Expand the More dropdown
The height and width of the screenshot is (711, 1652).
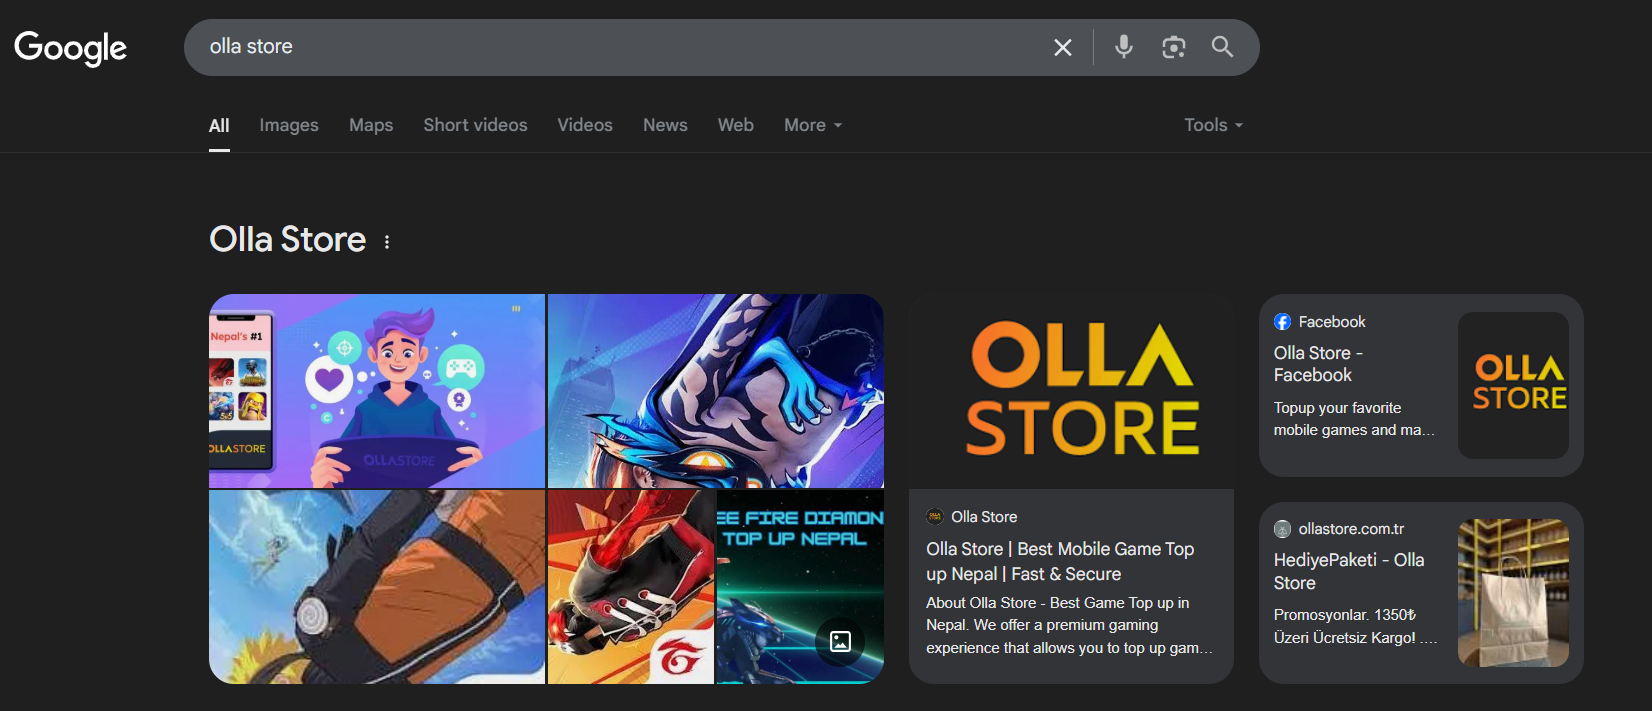point(813,125)
